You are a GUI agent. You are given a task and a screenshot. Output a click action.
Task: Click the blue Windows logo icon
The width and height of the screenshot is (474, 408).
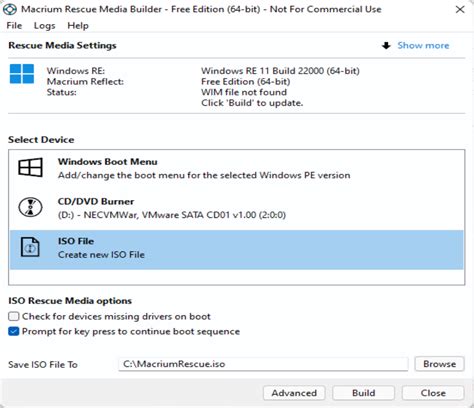(22, 74)
